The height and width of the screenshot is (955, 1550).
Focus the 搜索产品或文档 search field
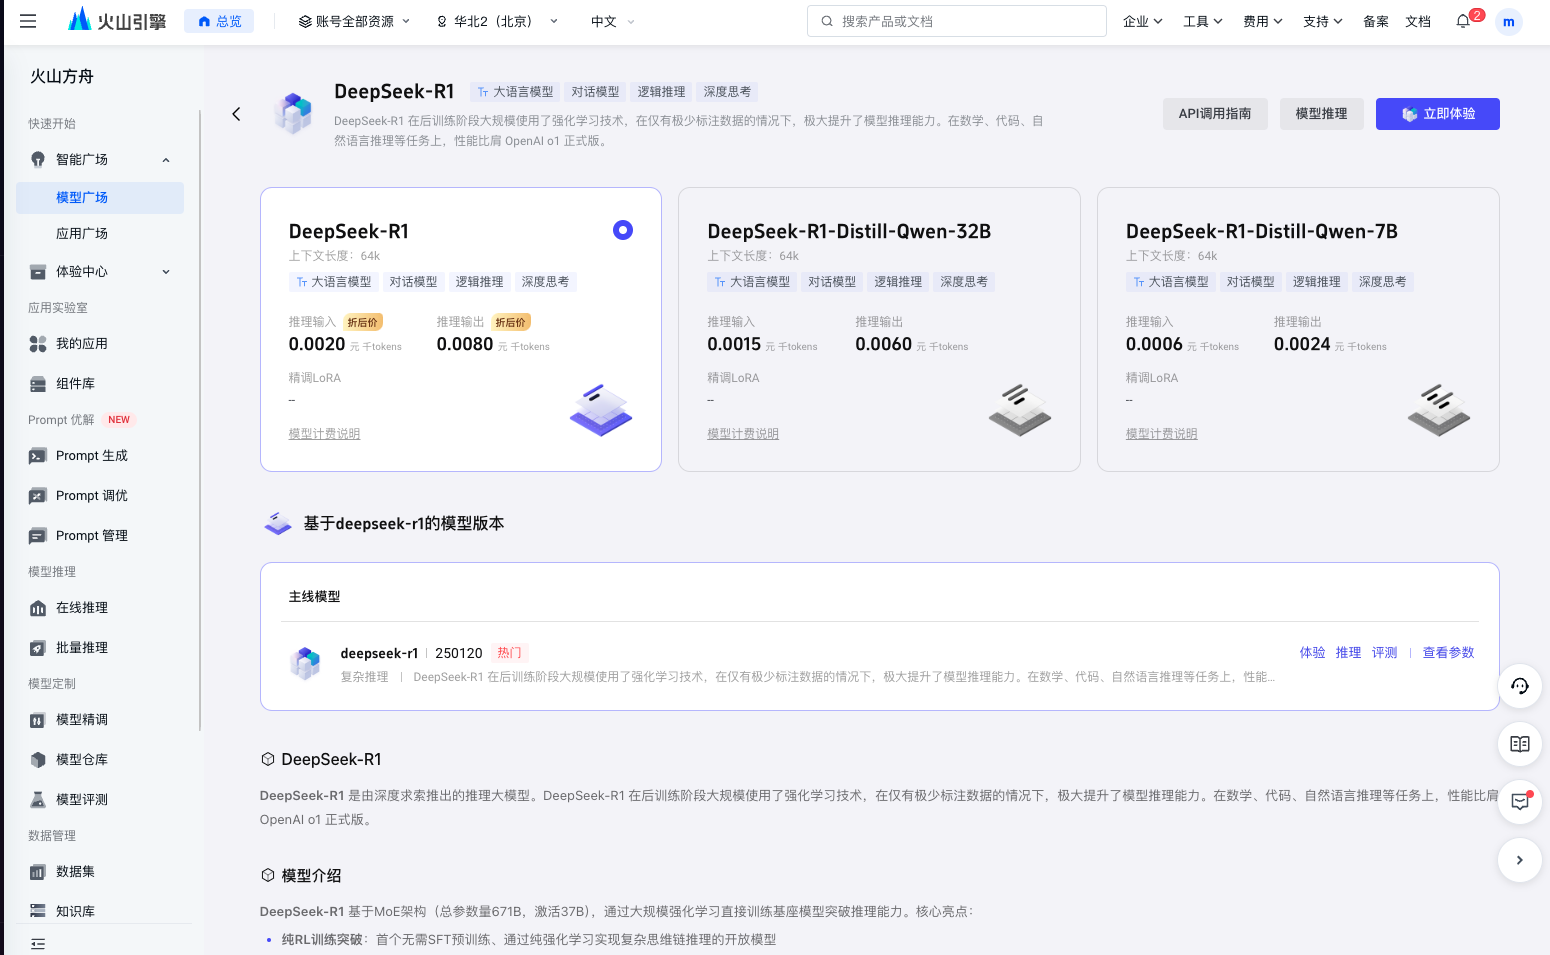[957, 21]
